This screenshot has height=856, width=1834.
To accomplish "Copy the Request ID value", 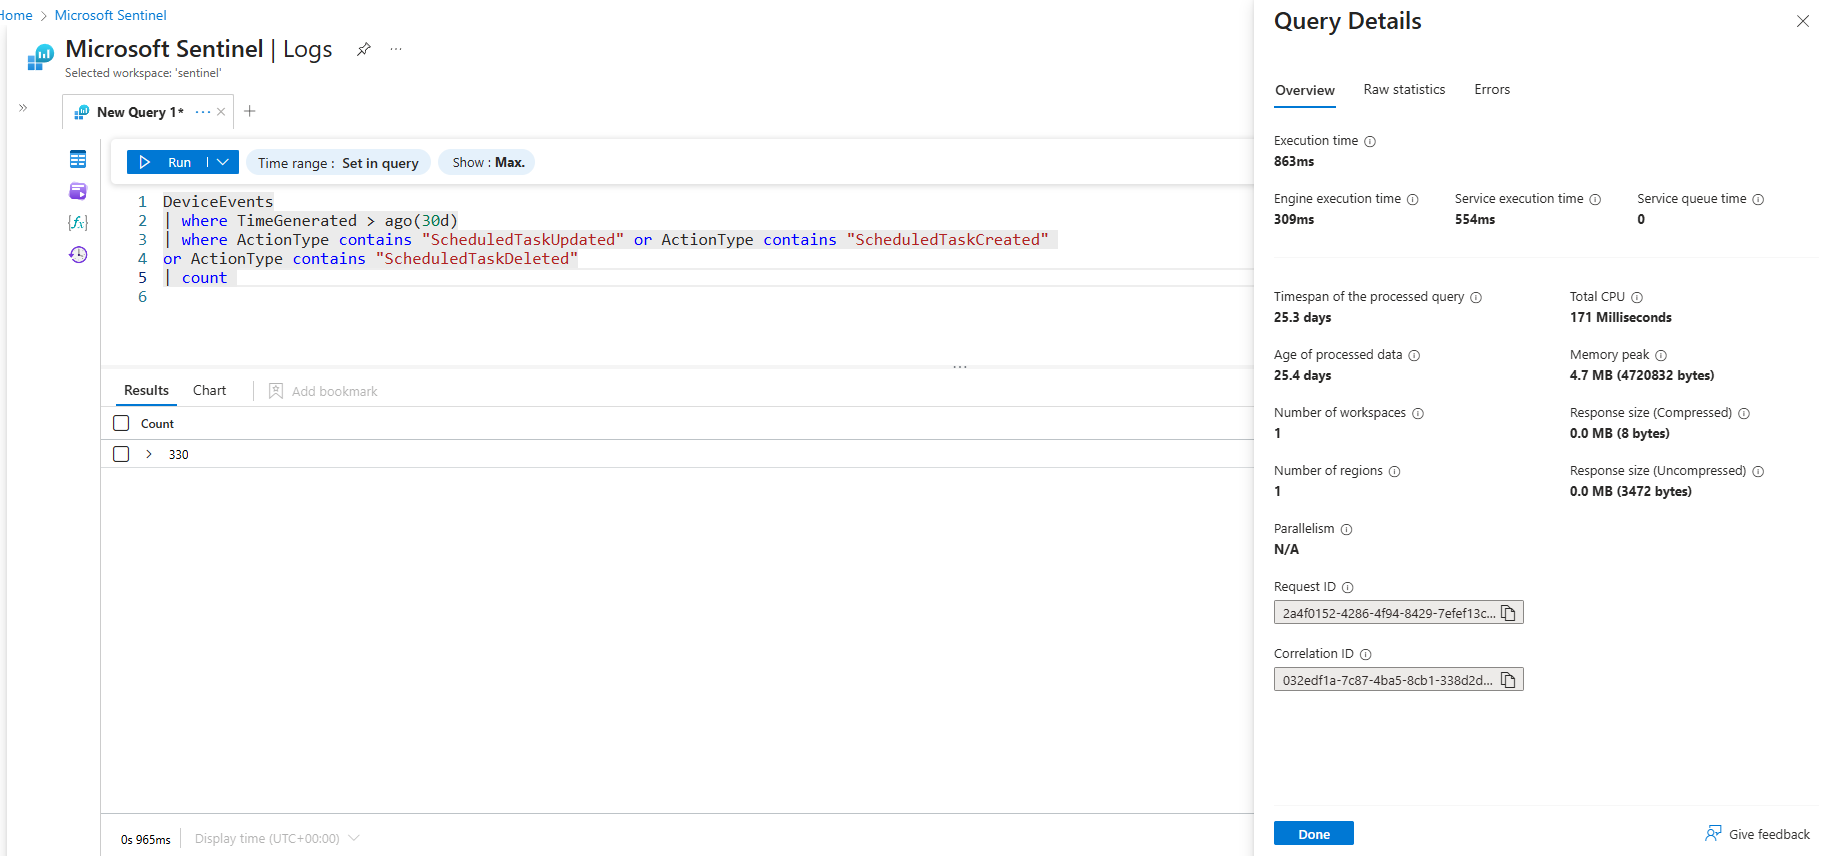I will click(x=1508, y=613).
